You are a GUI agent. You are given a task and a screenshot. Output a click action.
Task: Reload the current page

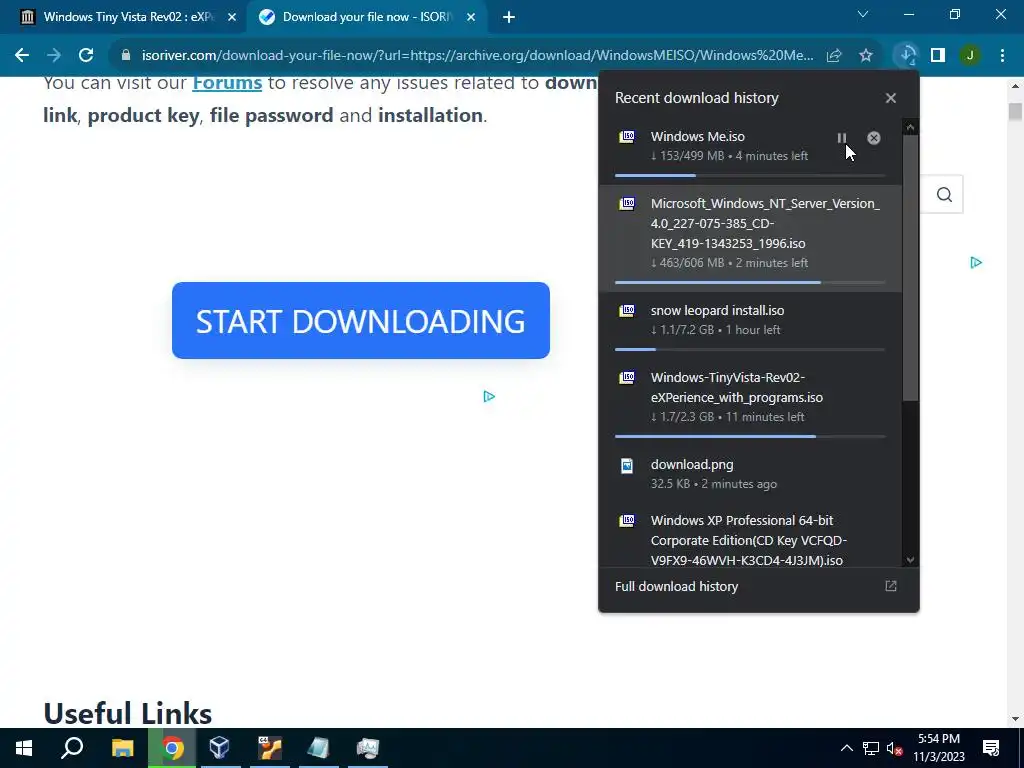coord(86,56)
